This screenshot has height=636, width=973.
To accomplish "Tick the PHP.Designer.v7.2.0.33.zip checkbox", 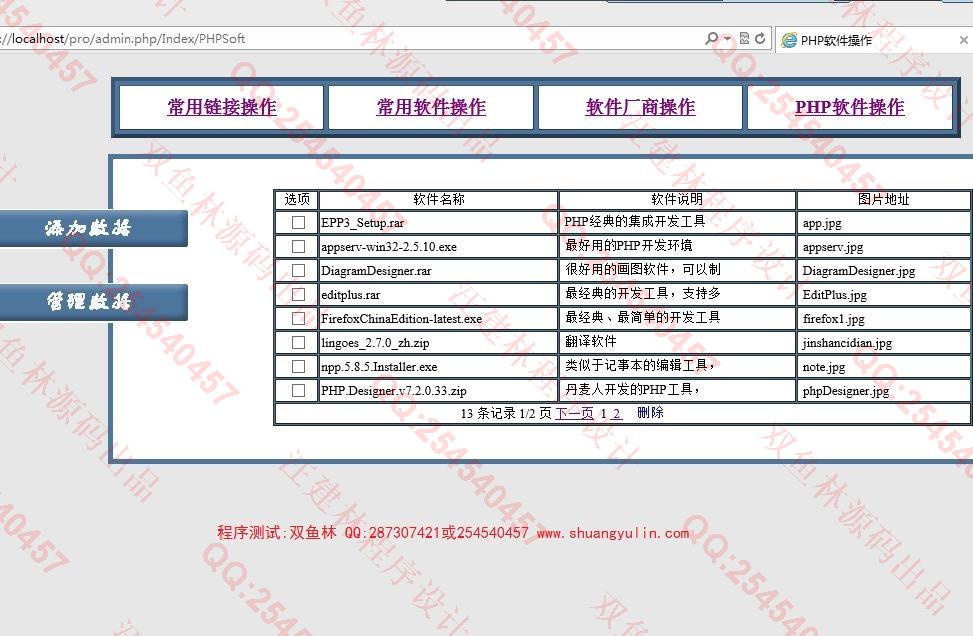I will tap(298, 390).
